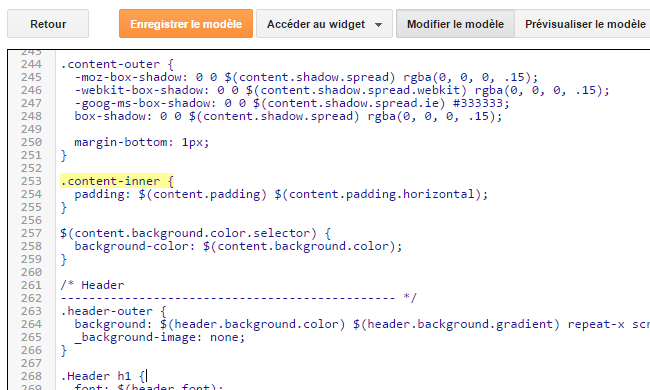Image resolution: width=650 pixels, height=390 pixels.
Task: Click the Retour button
Action: 48,24
